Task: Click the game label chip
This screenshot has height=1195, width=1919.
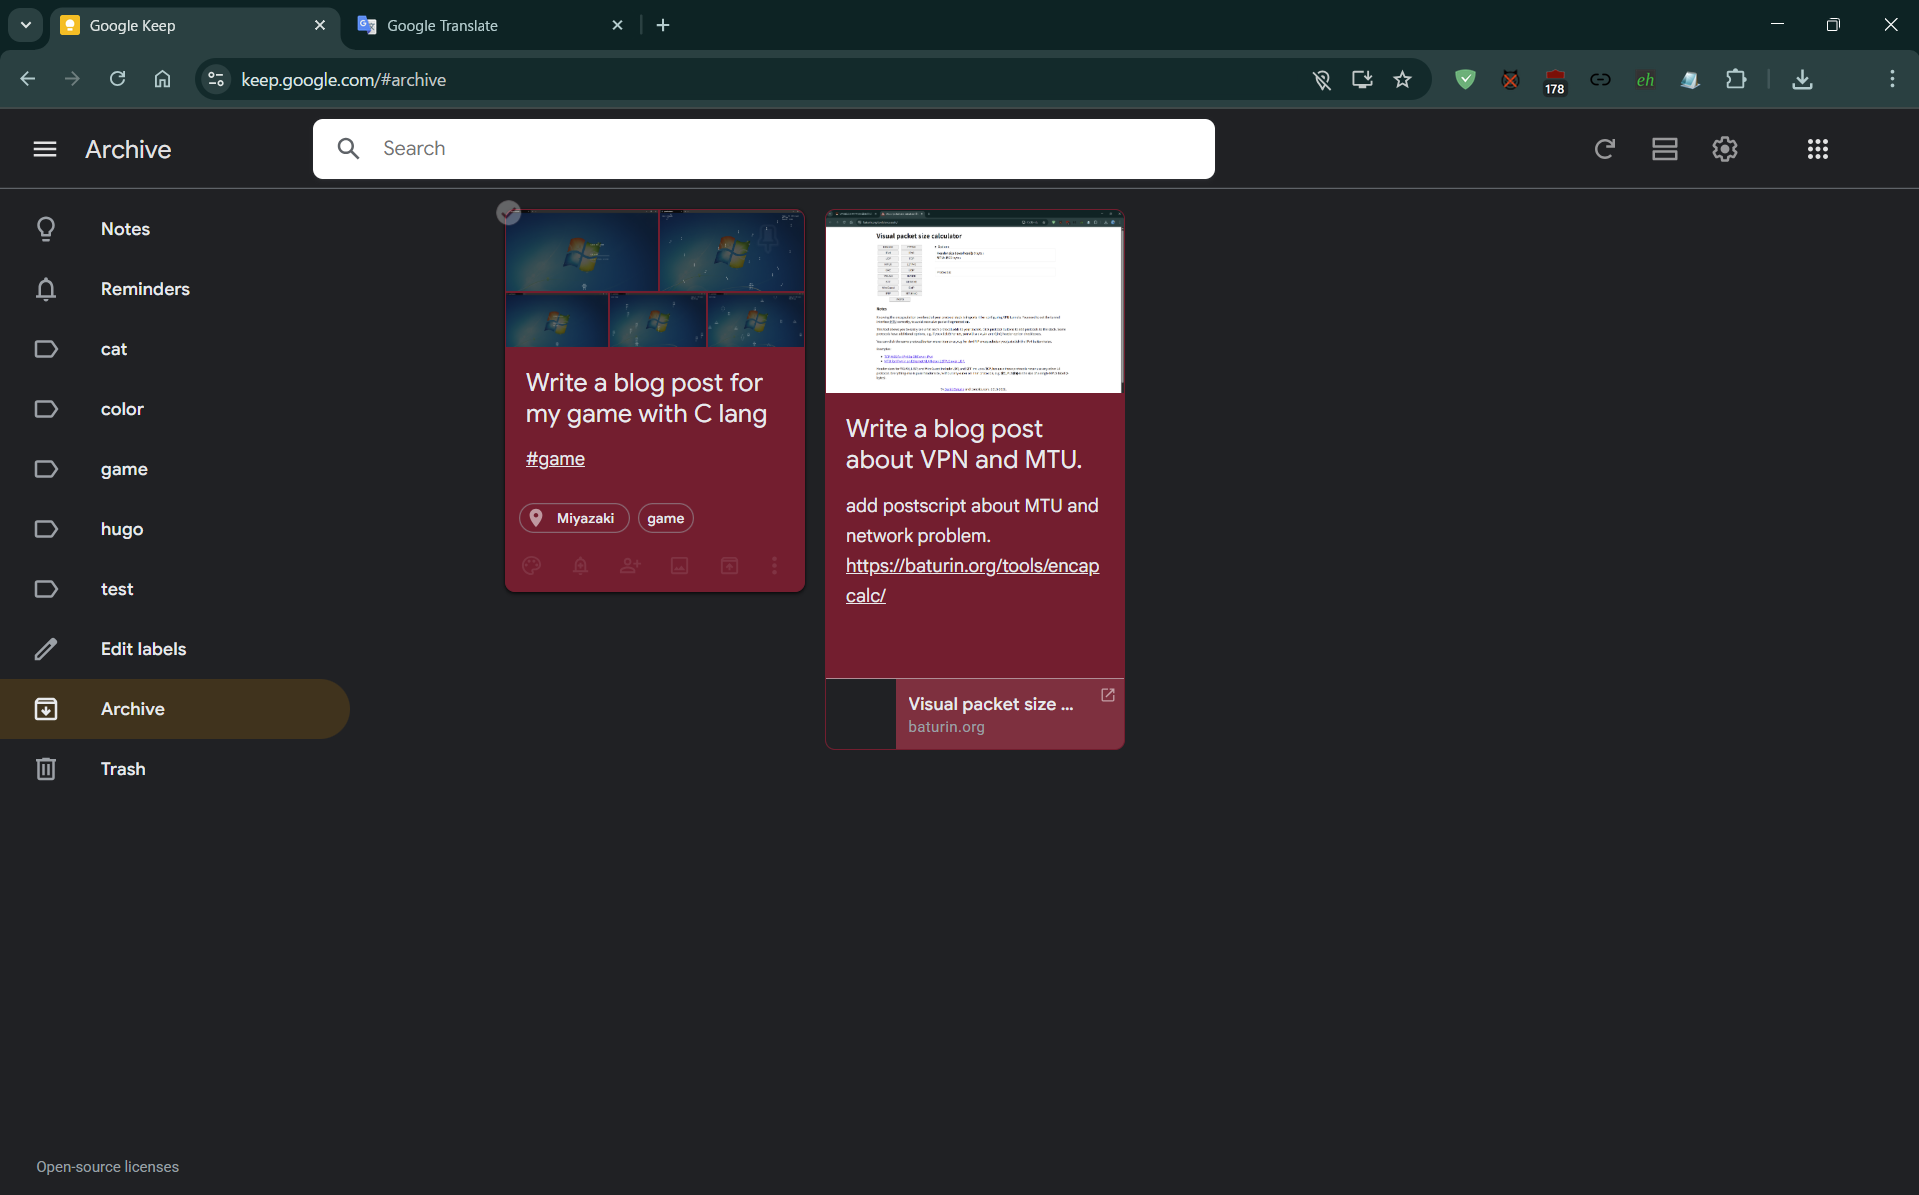Action: coord(666,518)
